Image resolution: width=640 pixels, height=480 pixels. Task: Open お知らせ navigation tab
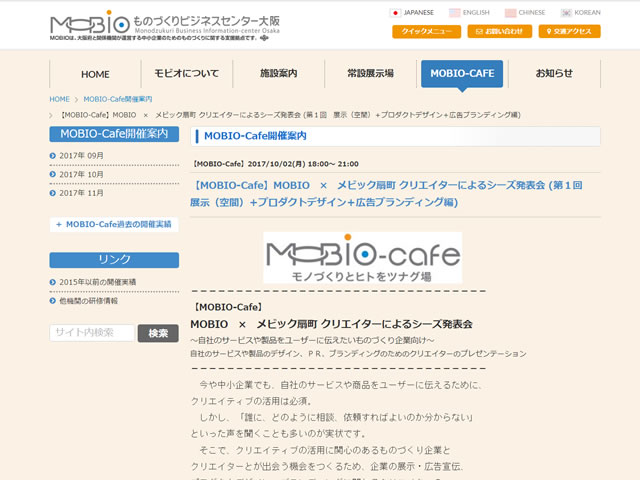(554, 74)
